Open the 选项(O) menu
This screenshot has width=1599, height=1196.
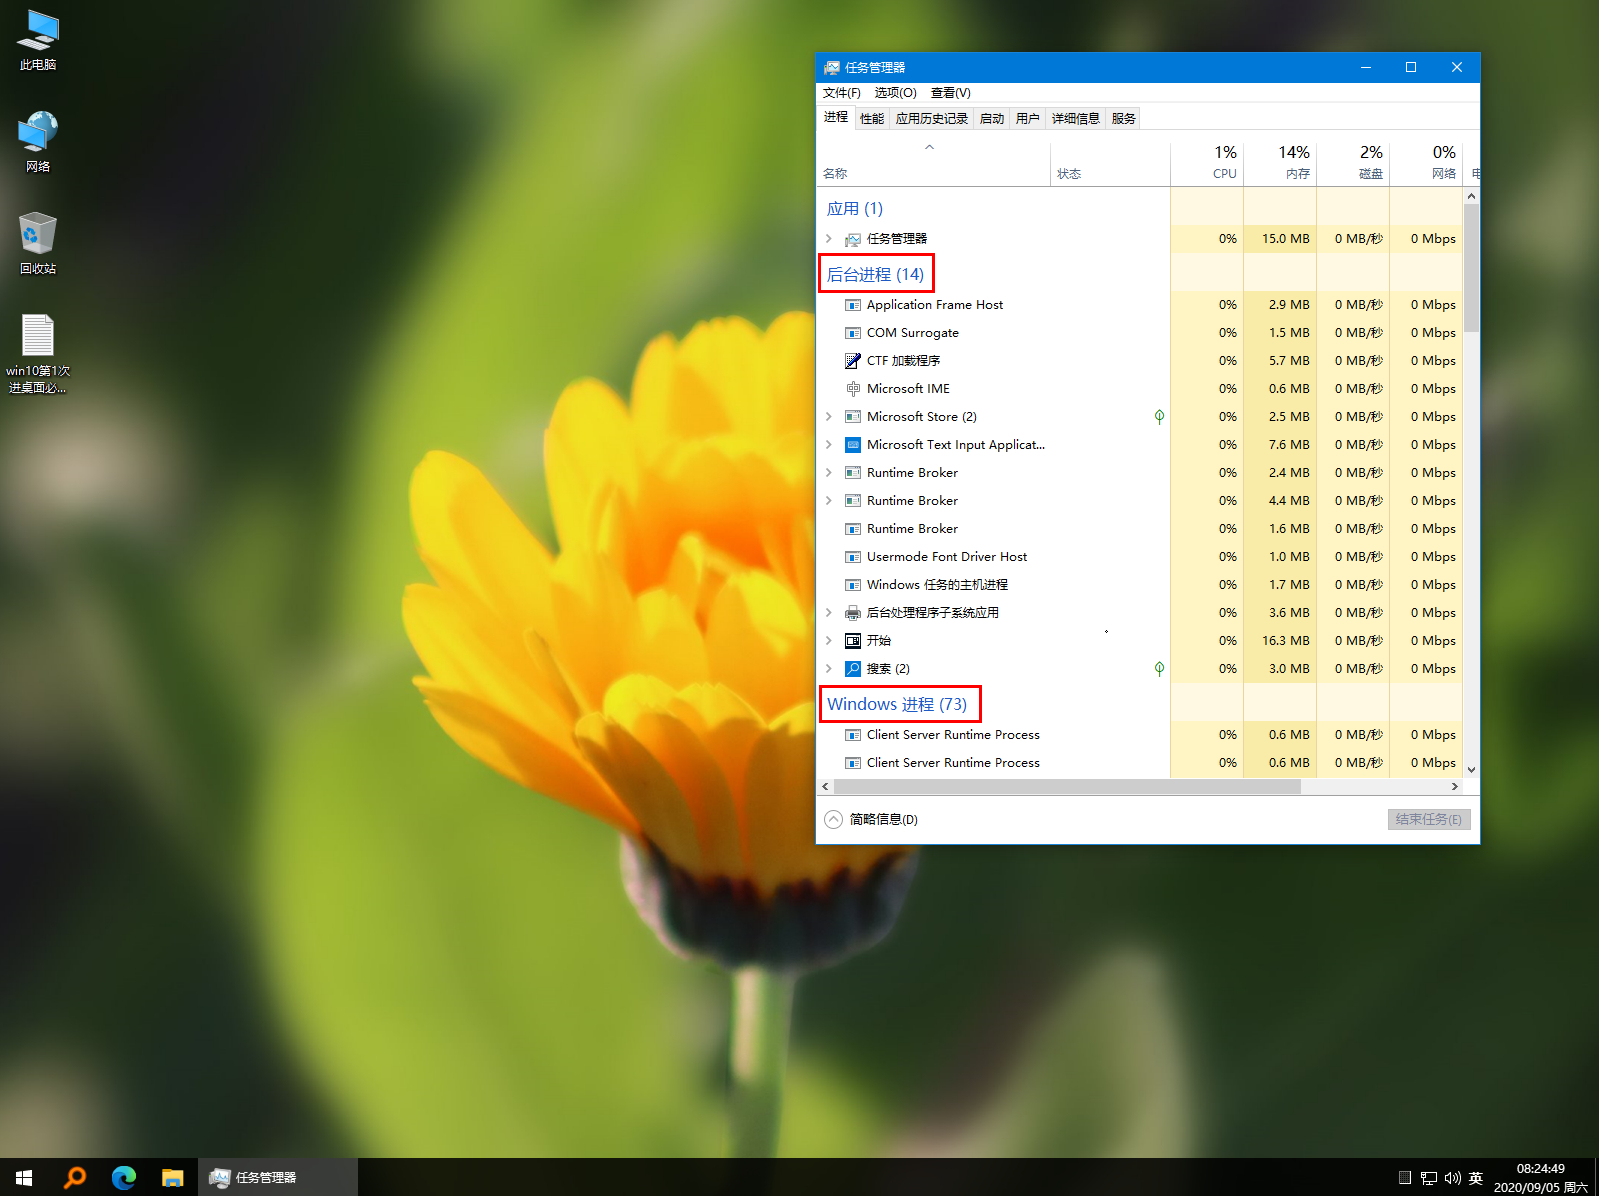pos(895,93)
